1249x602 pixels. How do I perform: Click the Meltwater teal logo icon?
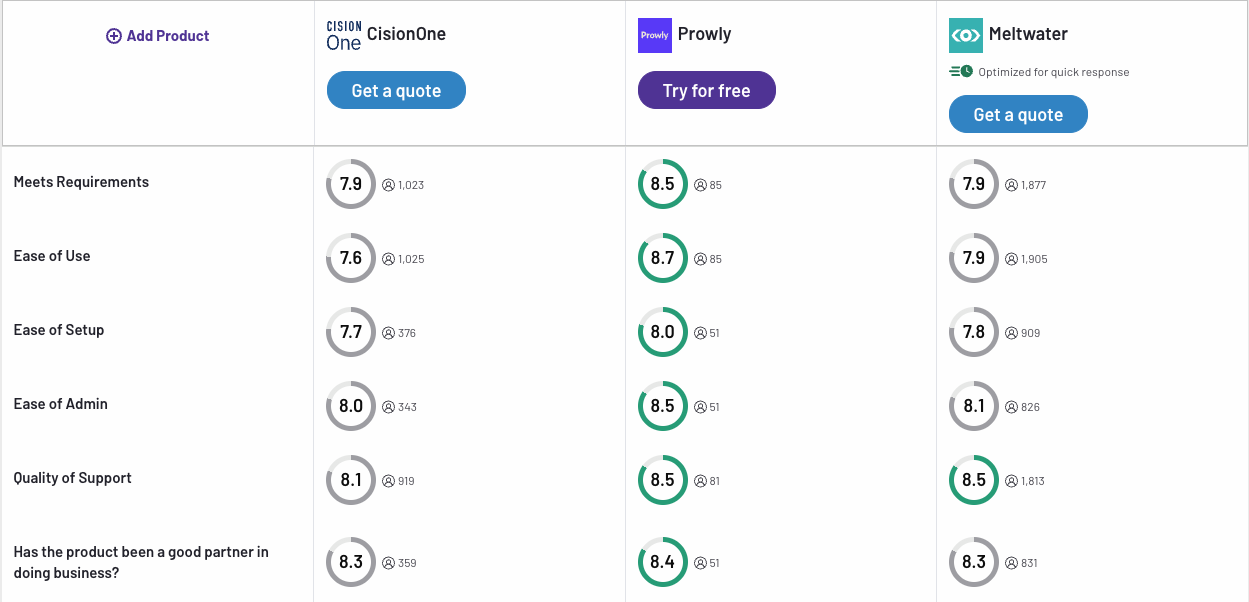(966, 35)
